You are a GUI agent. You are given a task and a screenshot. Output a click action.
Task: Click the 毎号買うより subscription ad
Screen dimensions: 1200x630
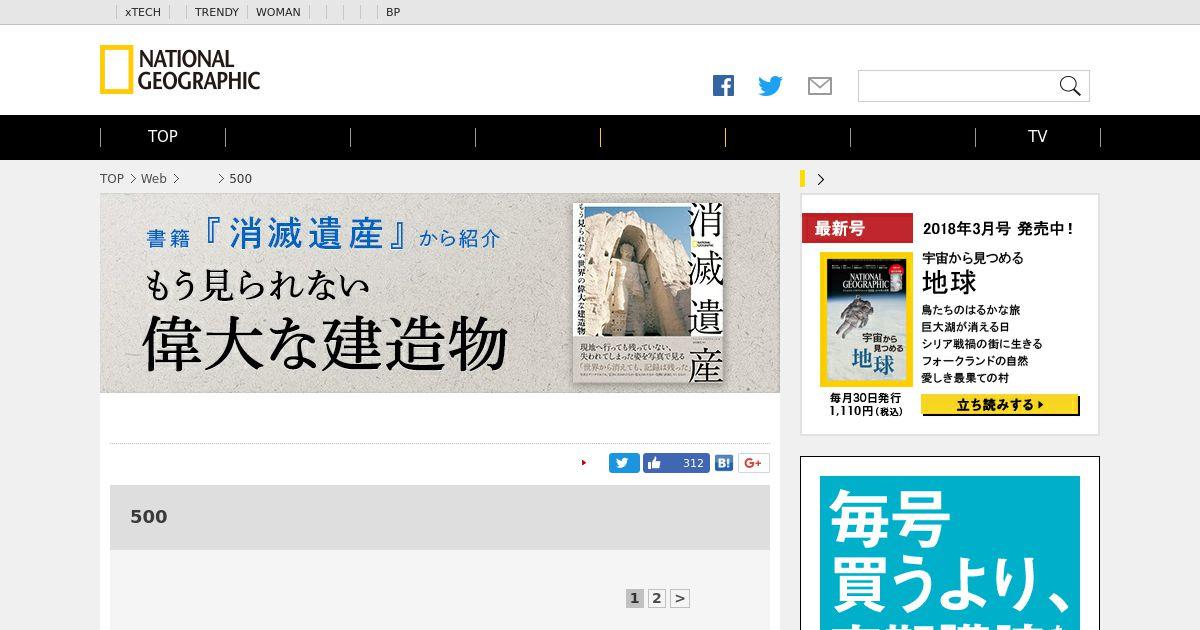950,553
